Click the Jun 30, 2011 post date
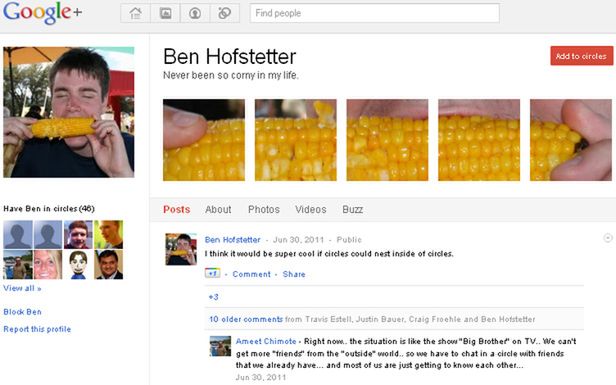This screenshot has width=616, height=385. (299, 240)
